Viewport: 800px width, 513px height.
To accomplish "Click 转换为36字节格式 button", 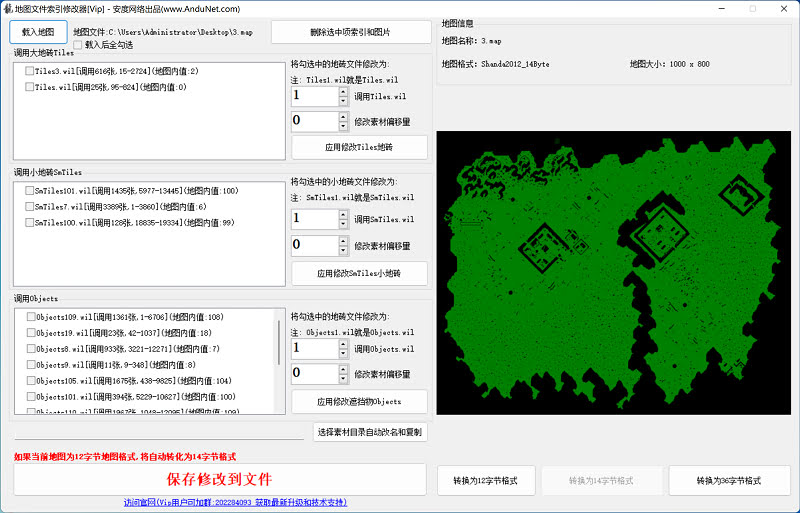I will pos(729,480).
